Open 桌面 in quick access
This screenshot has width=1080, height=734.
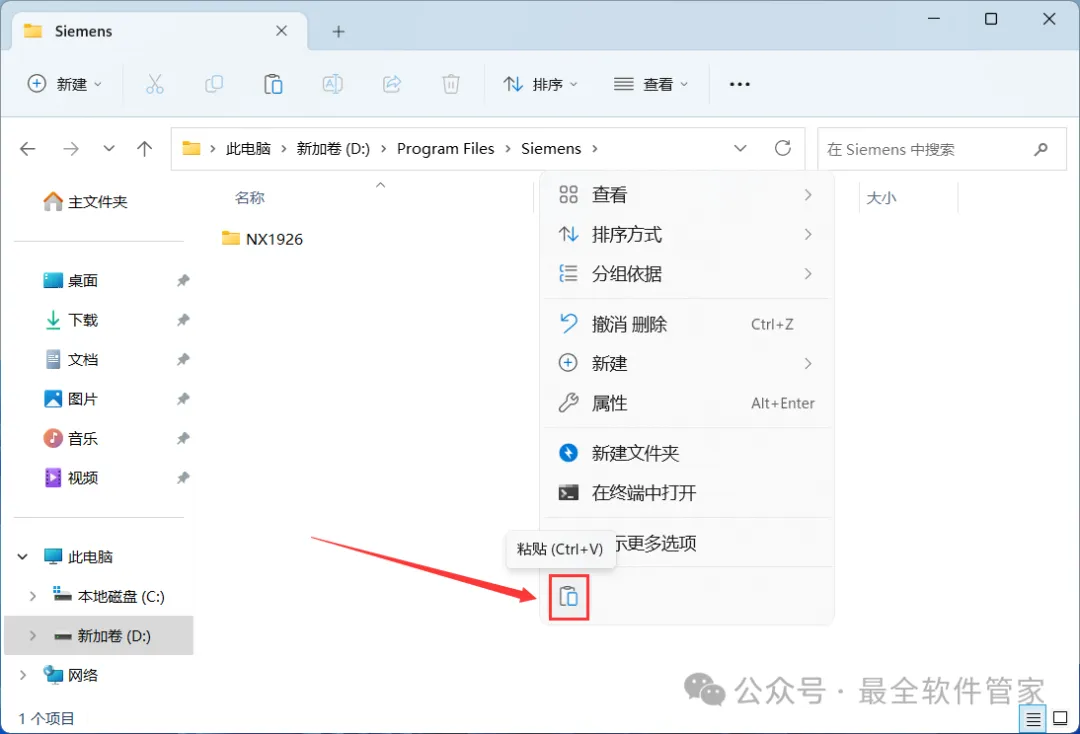(x=70, y=281)
